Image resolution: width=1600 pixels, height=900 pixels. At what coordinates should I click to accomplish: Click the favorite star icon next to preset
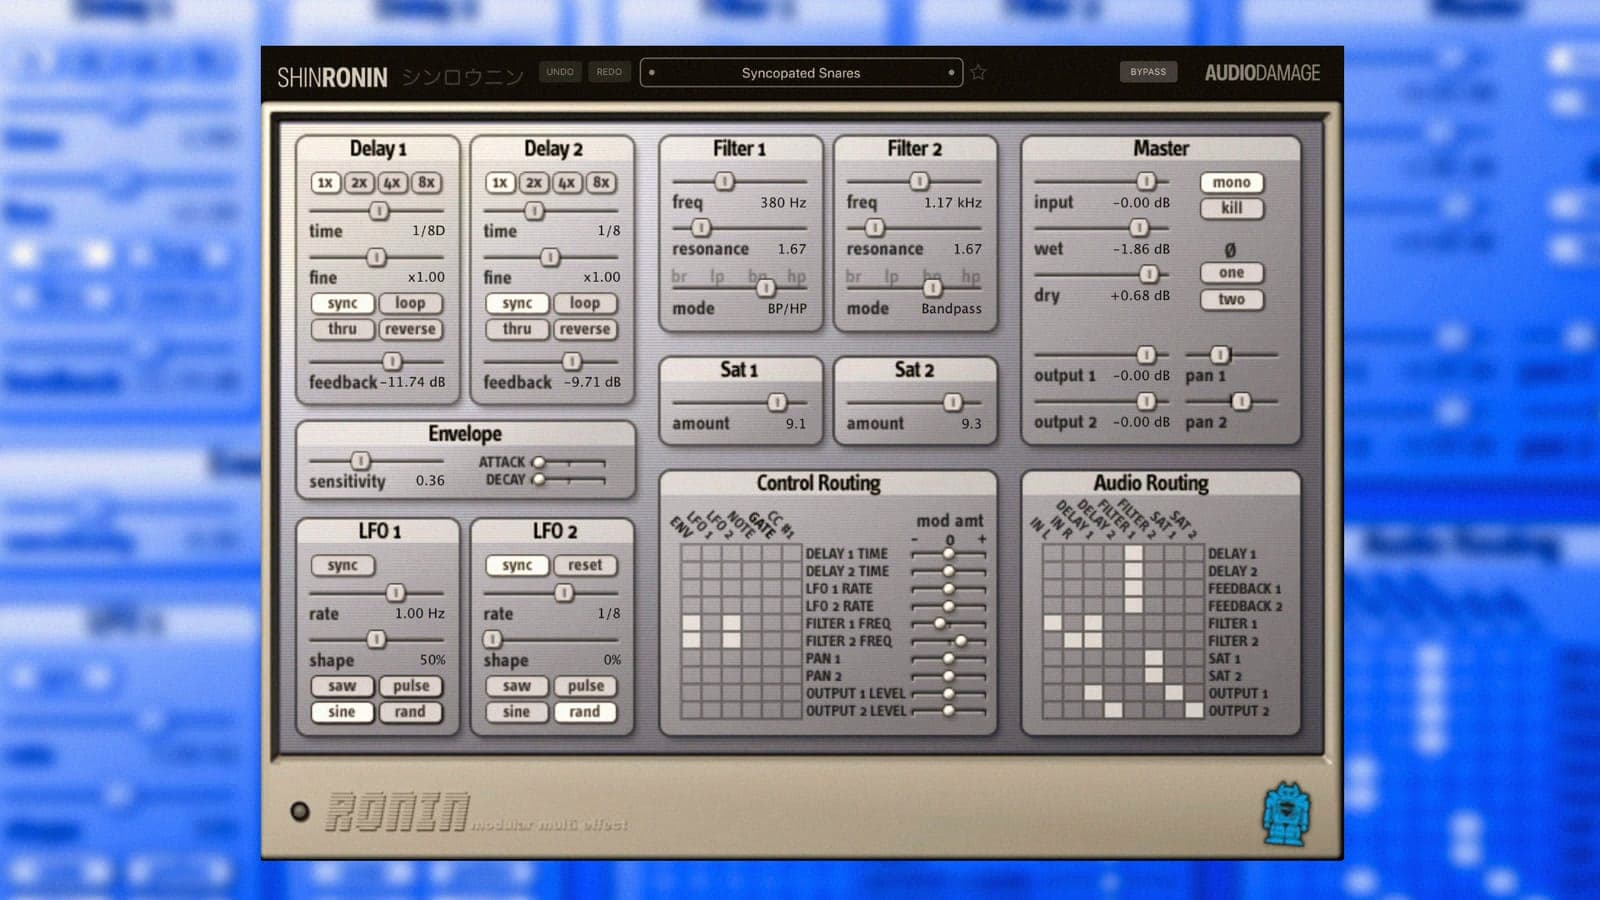tap(978, 72)
